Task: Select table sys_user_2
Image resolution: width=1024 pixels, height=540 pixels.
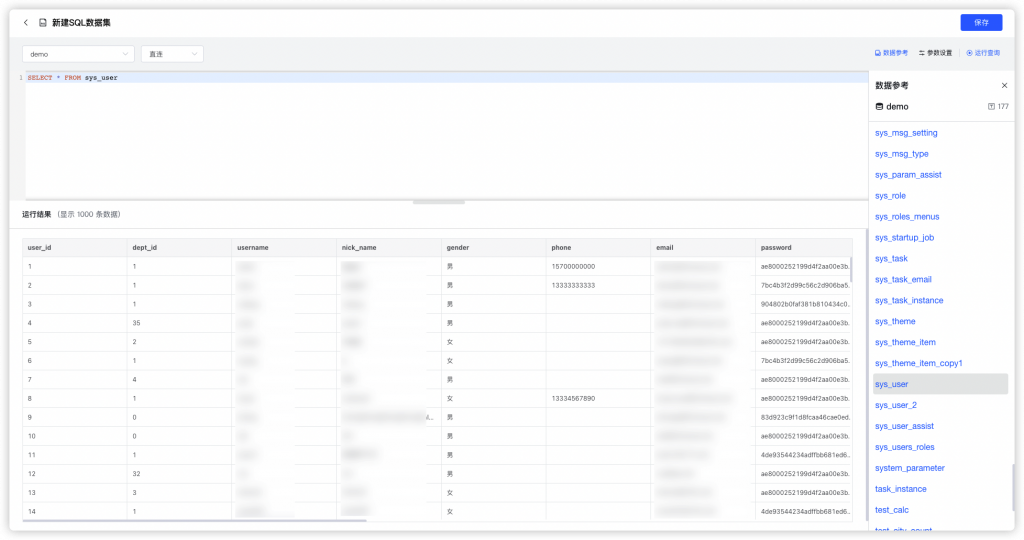Action: (895, 405)
